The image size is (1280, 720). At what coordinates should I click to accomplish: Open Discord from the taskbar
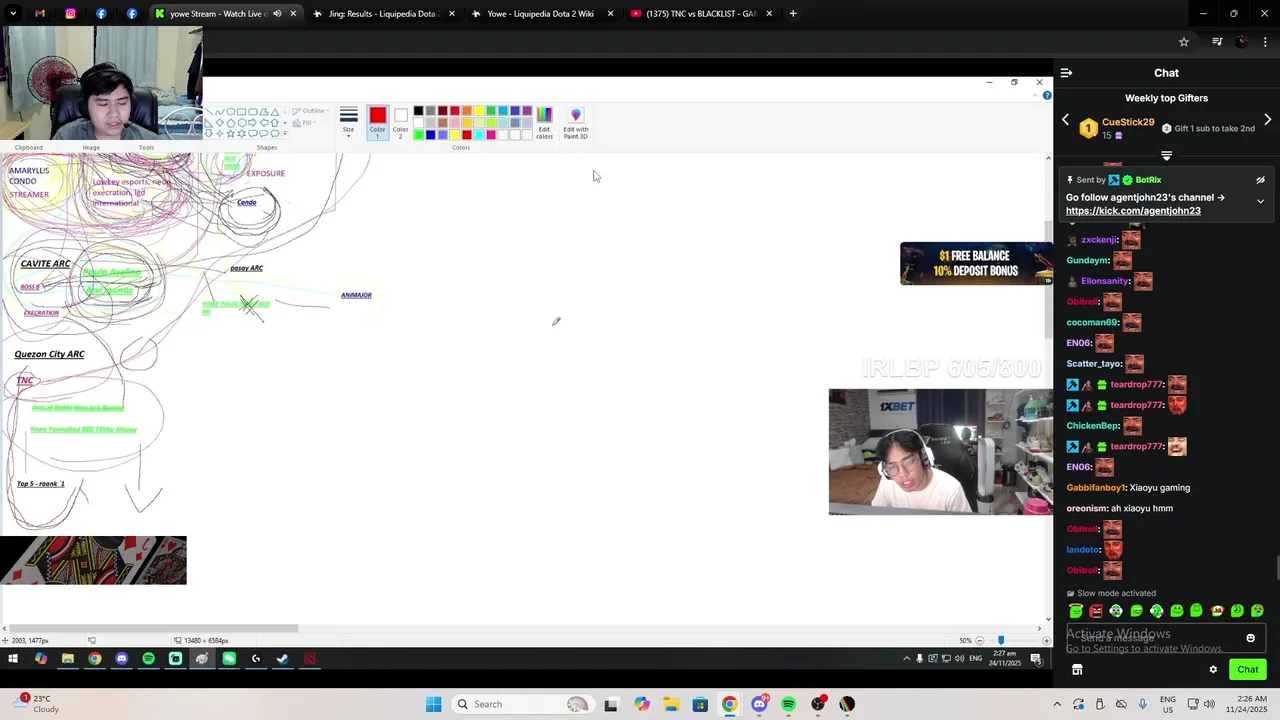point(759,704)
